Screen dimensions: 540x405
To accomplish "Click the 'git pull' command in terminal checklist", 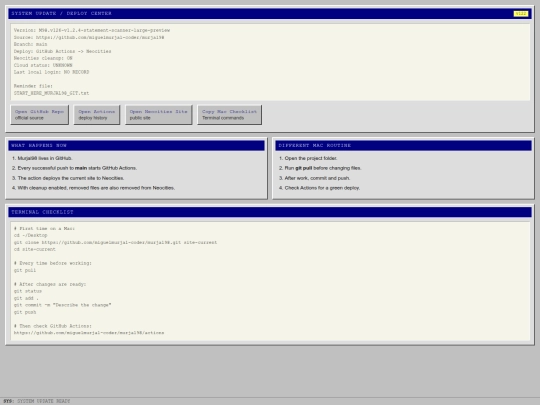I will click(x=25, y=270).
